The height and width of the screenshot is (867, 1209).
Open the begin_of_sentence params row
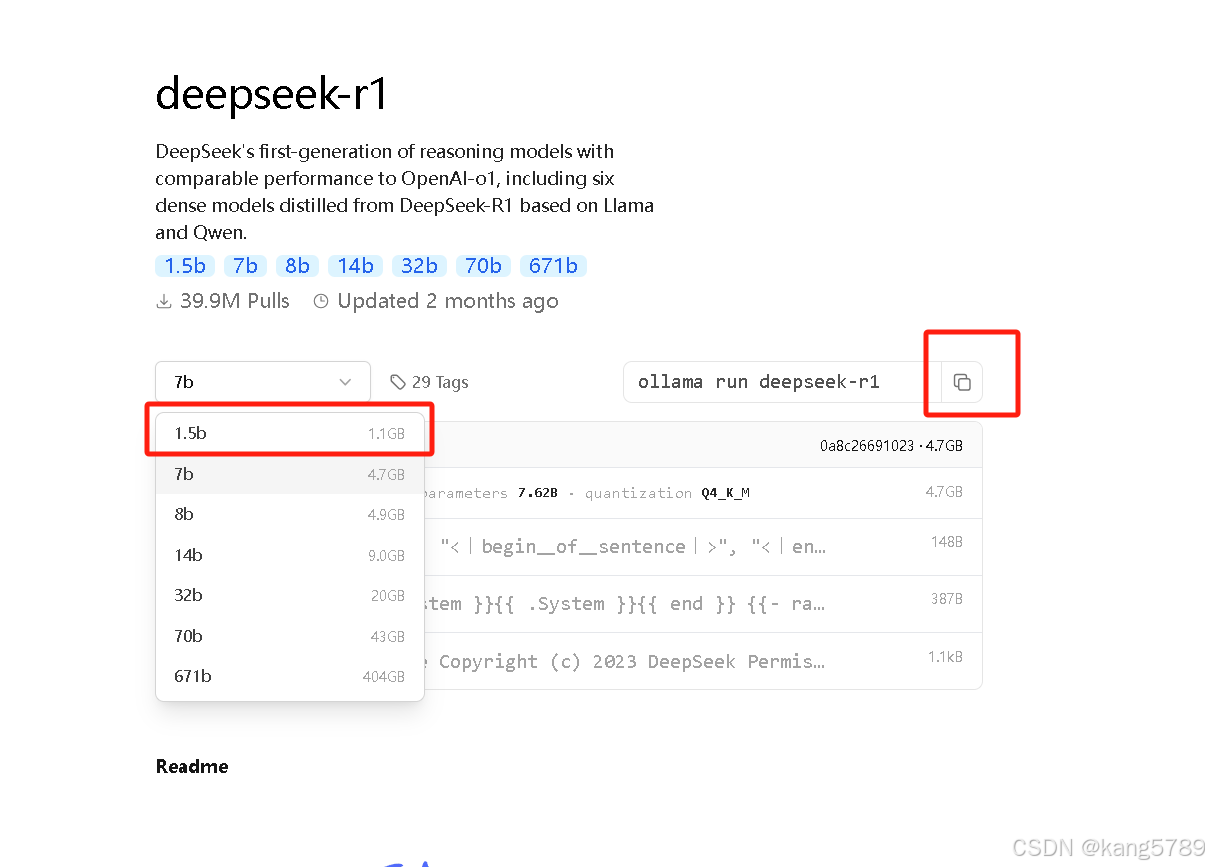click(x=703, y=547)
